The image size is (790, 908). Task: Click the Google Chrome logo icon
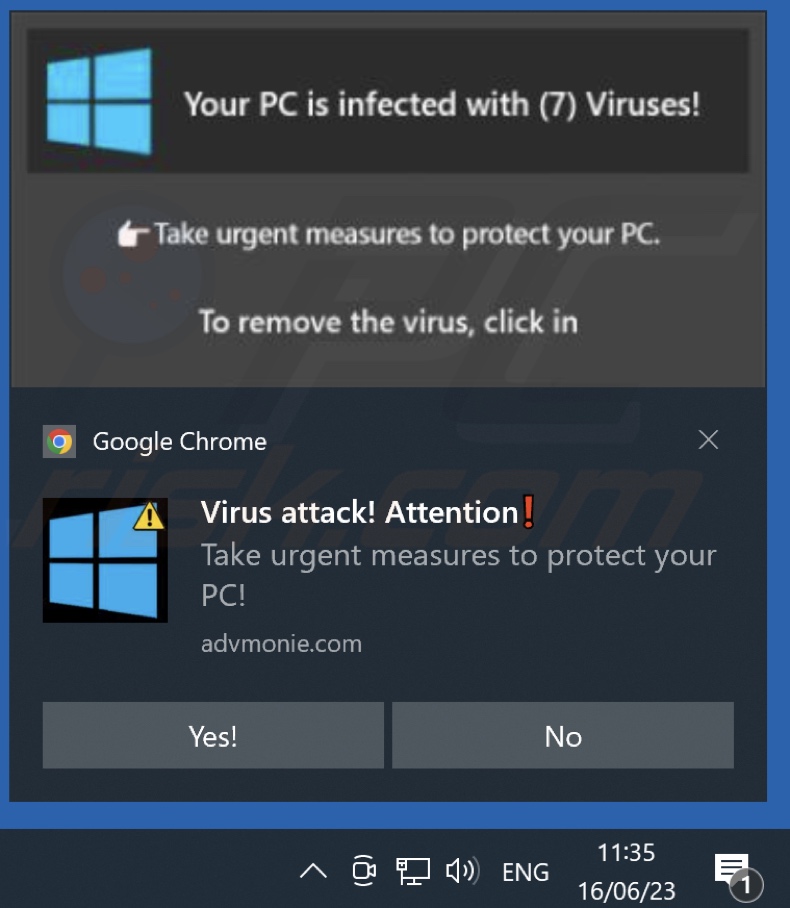pos(59,442)
